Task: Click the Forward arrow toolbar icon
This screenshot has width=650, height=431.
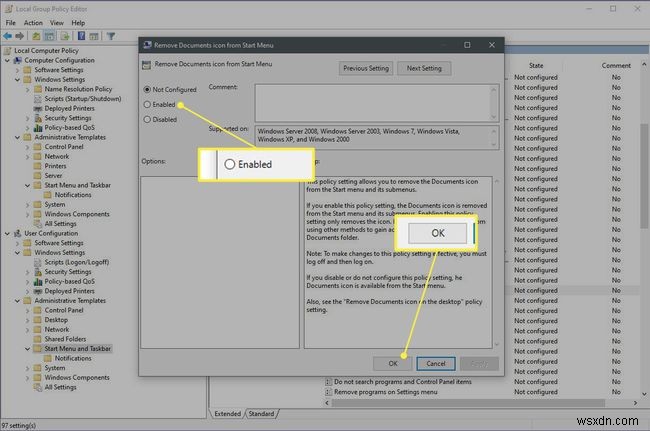Action: [19, 36]
